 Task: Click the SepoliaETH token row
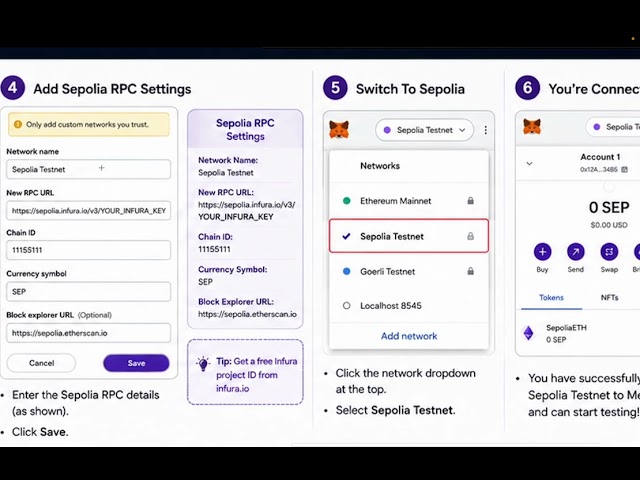pos(580,333)
